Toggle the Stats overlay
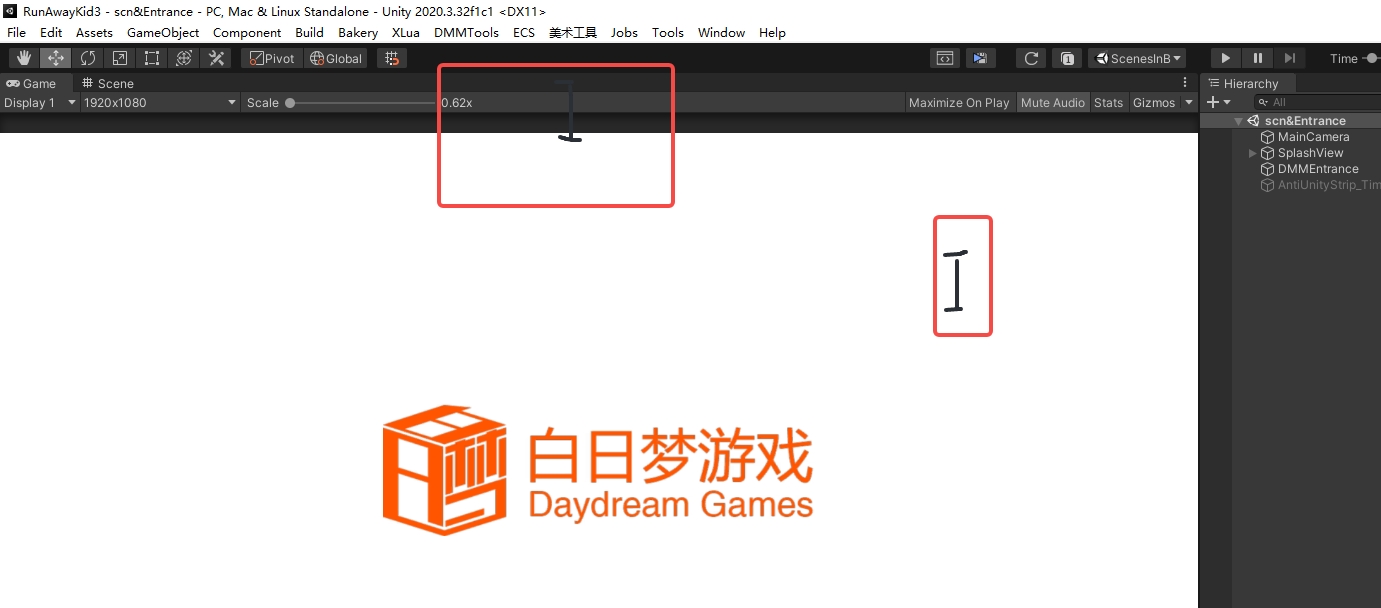 point(1108,102)
